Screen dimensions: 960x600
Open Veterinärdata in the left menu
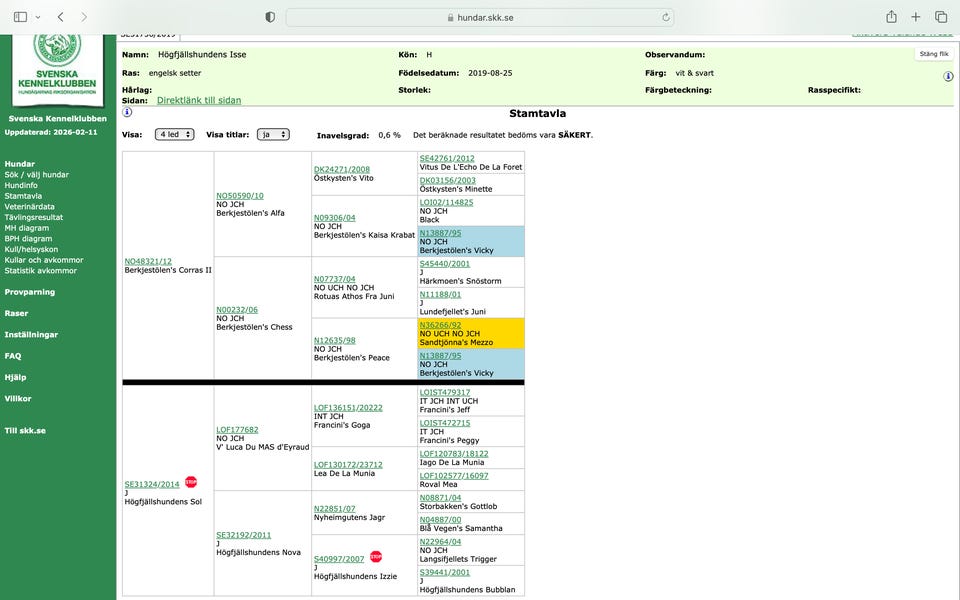pyautogui.click(x=32, y=206)
